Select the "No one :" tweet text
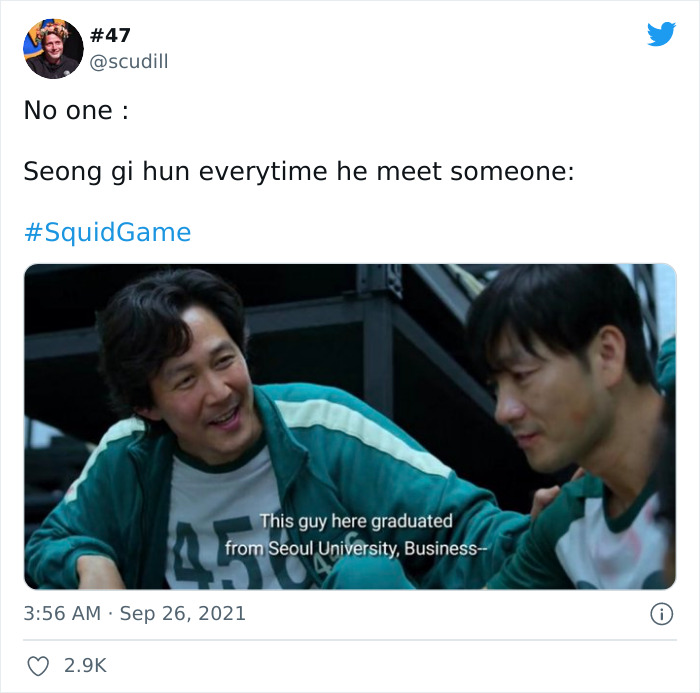Image resolution: width=700 pixels, height=693 pixels. coord(76,110)
